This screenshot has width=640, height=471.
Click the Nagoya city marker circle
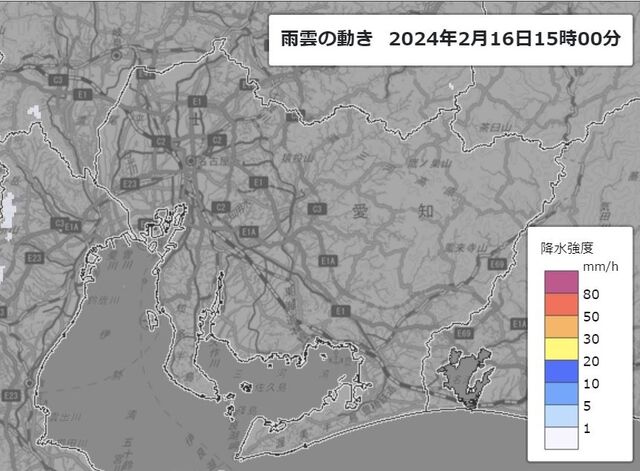tap(191, 161)
